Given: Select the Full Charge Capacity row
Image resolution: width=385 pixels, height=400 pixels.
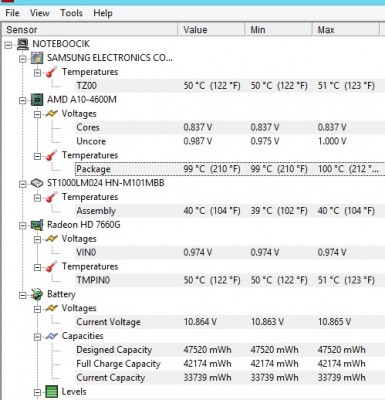Looking at the screenshot, I should (230, 364).
